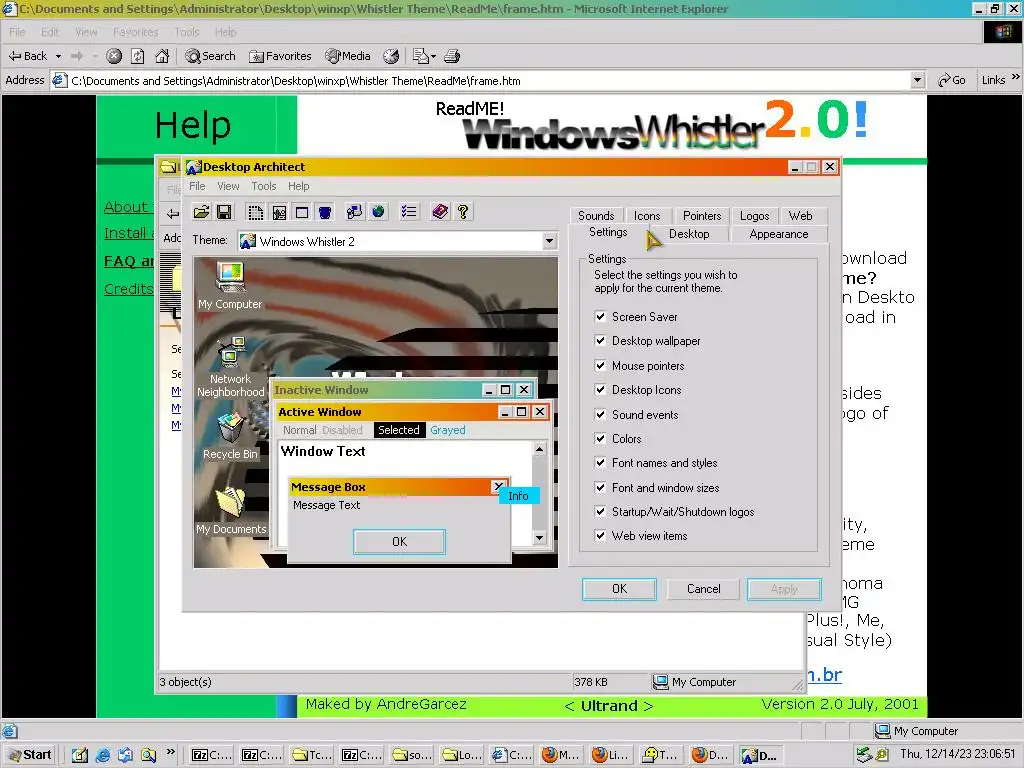Uncheck Font names and styles

(x=600, y=463)
